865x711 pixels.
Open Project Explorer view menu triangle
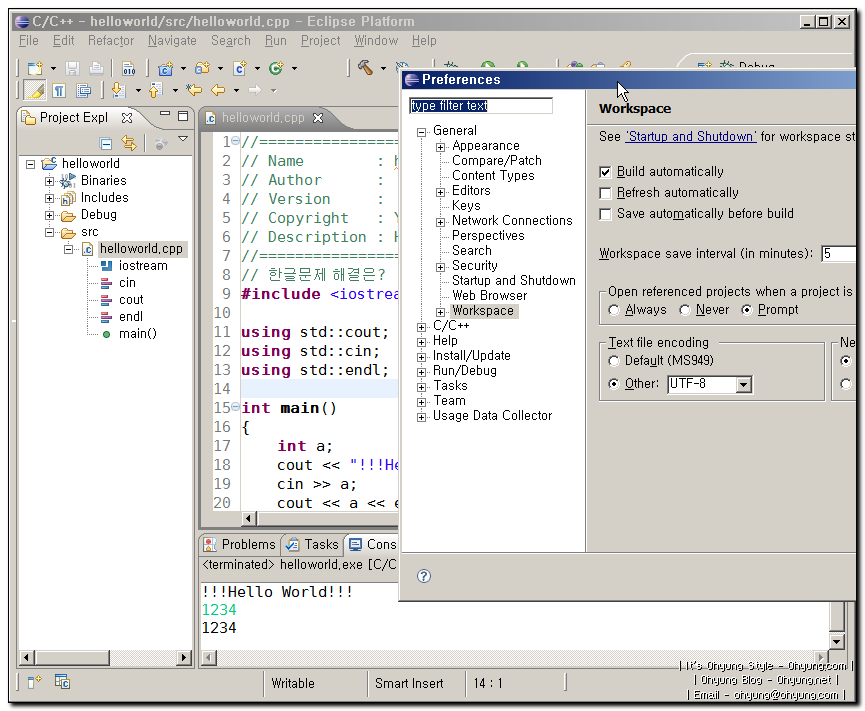tap(183, 139)
